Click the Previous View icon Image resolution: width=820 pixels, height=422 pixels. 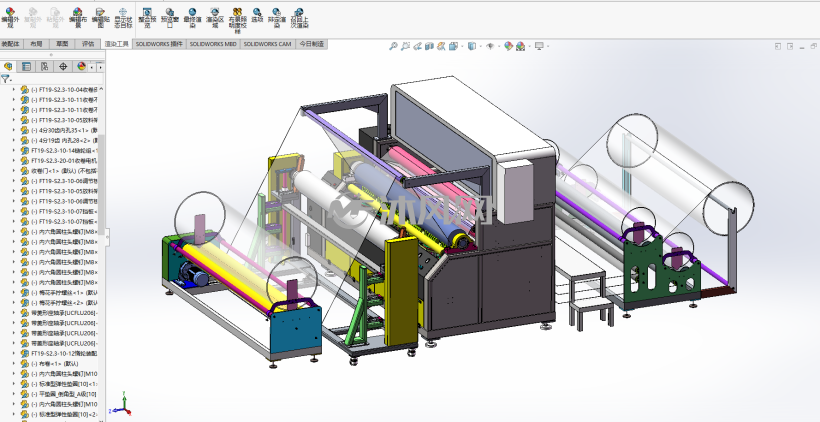click(x=417, y=46)
